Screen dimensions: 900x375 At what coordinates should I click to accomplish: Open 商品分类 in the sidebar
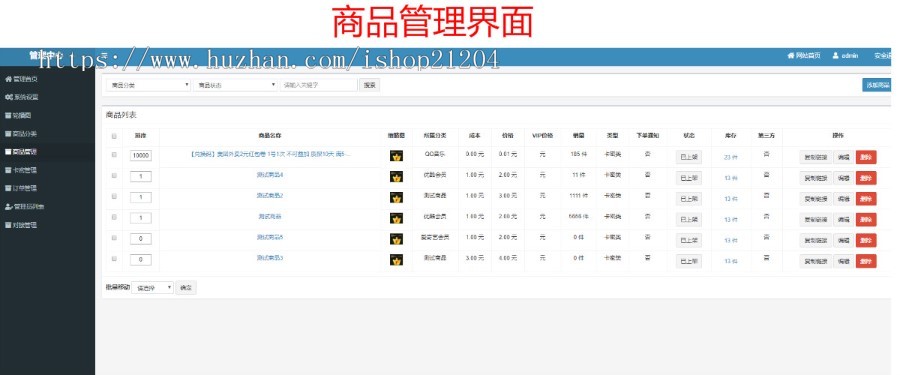point(21,134)
